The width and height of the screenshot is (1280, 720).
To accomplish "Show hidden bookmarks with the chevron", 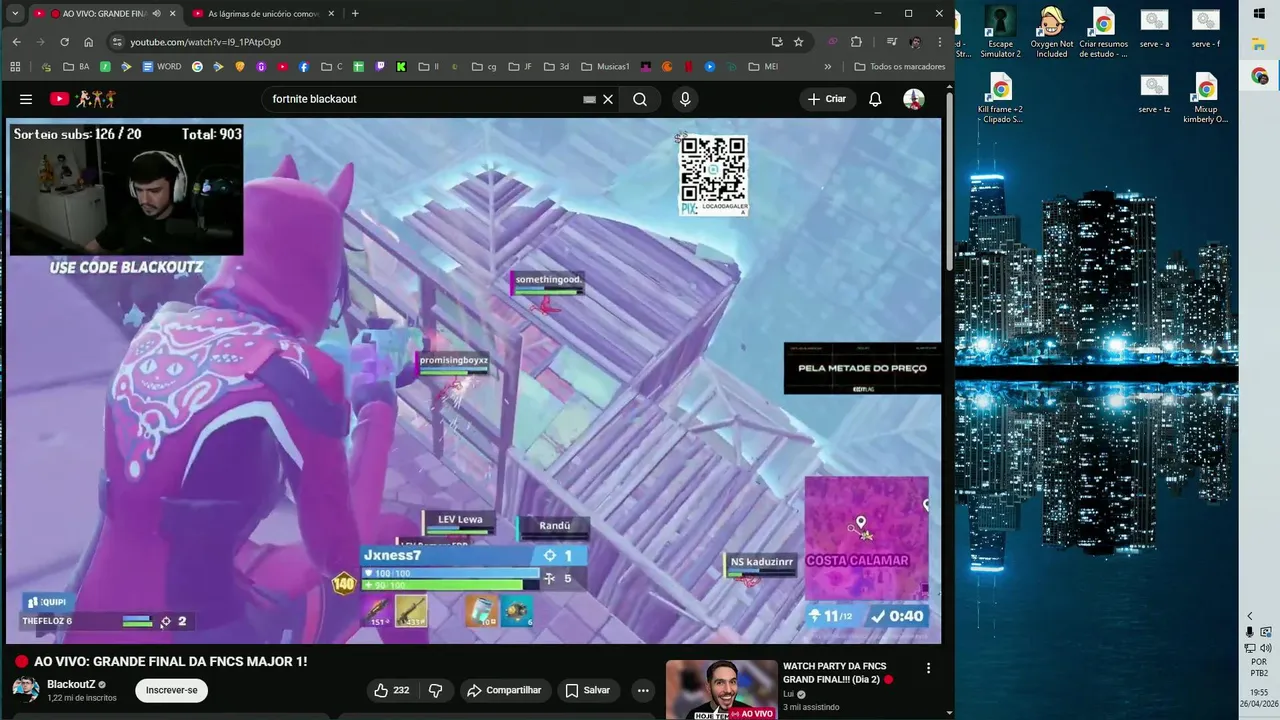I will [x=827, y=67].
